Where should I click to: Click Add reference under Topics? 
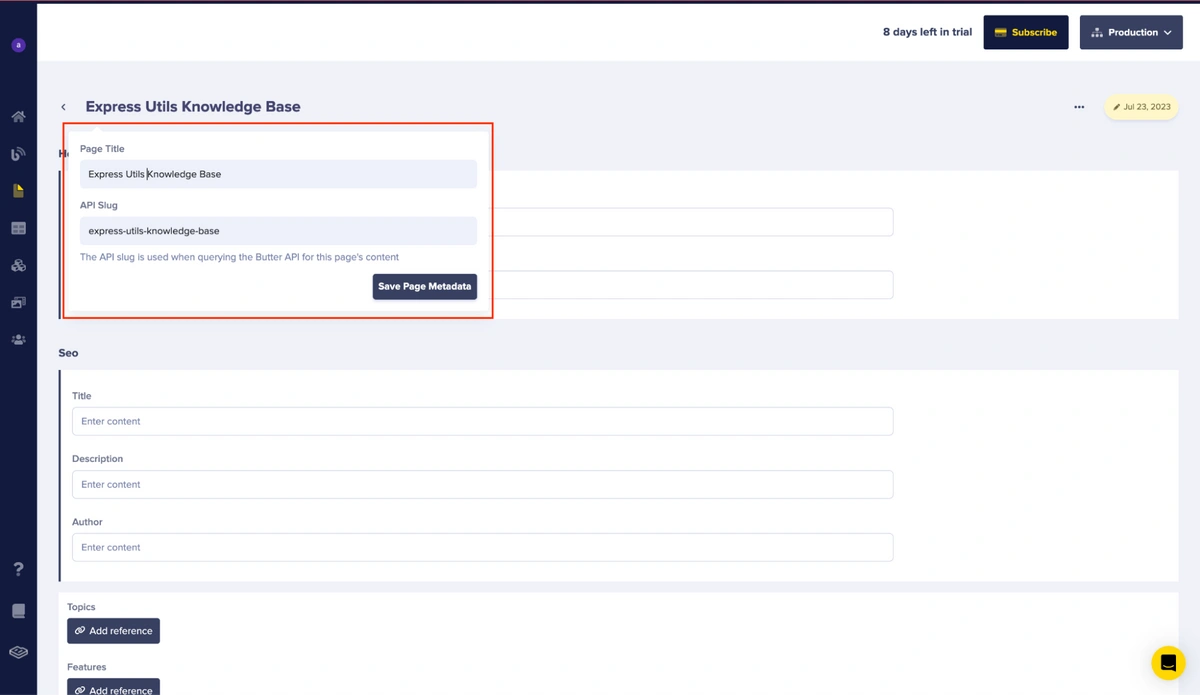pos(113,631)
